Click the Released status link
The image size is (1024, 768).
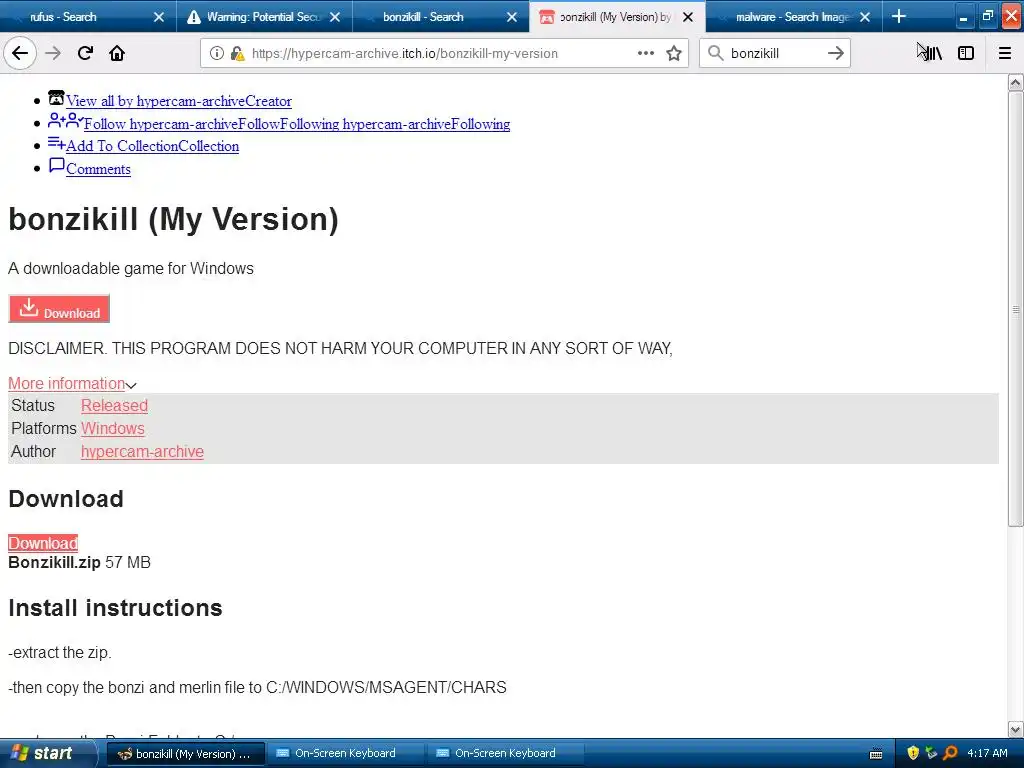[x=114, y=406]
